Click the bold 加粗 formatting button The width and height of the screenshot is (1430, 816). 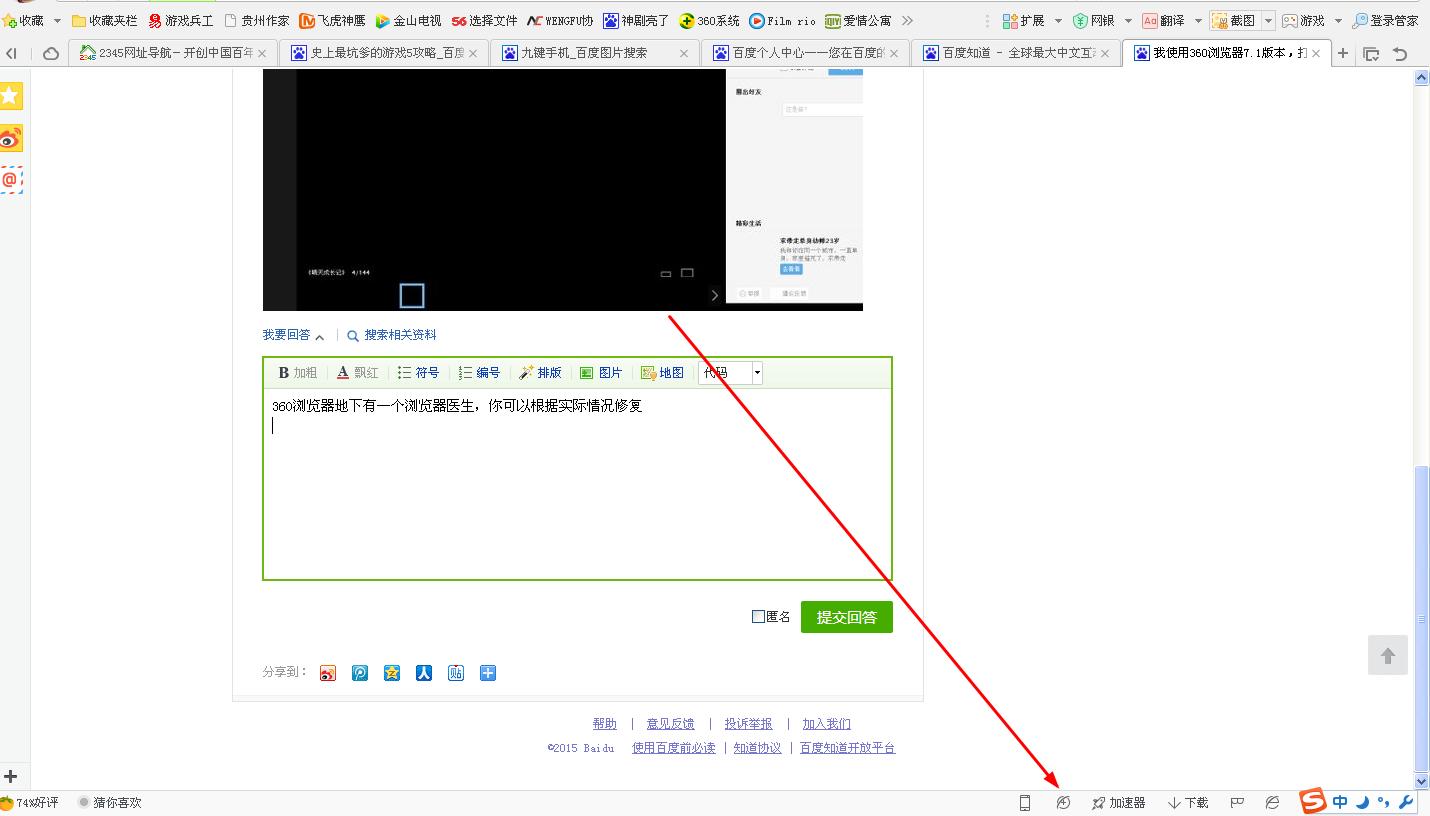tap(297, 373)
